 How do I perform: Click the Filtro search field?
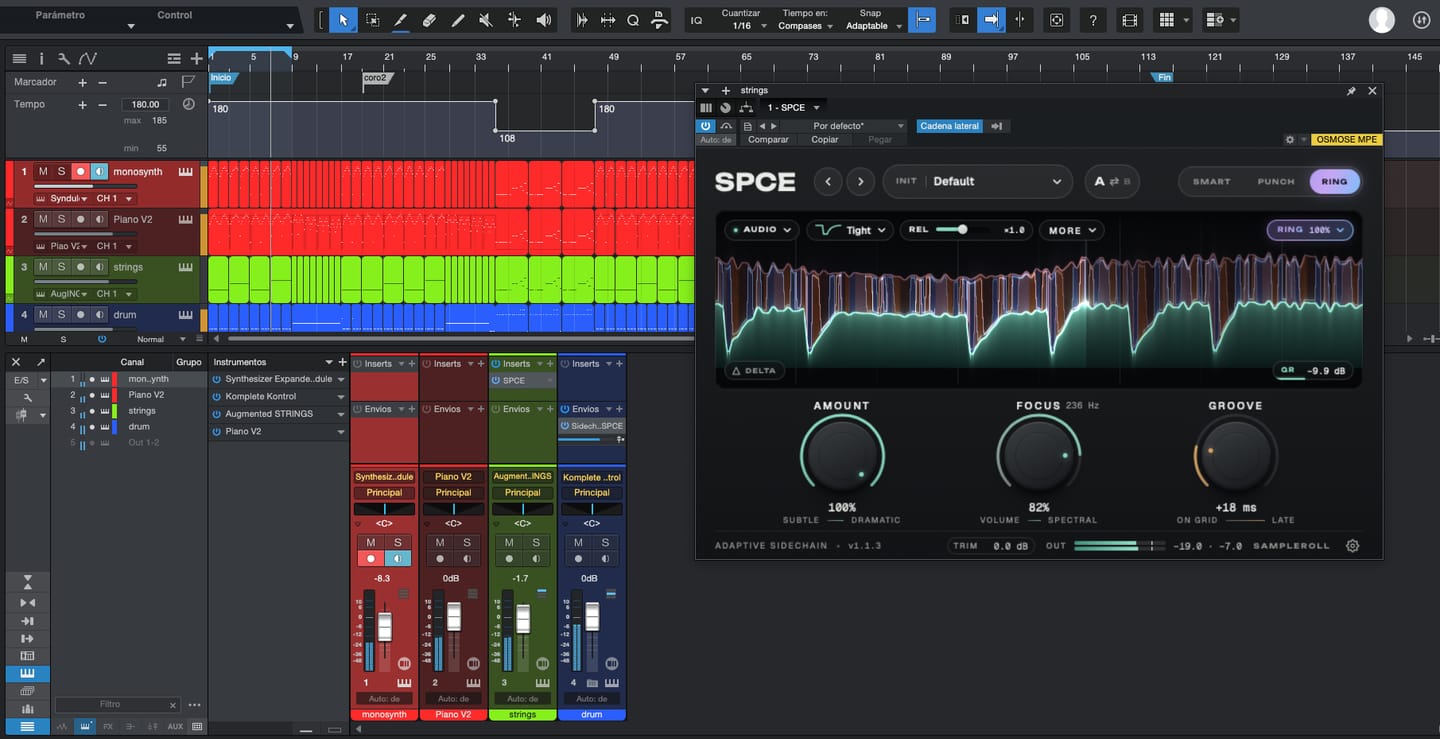(118, 705)
